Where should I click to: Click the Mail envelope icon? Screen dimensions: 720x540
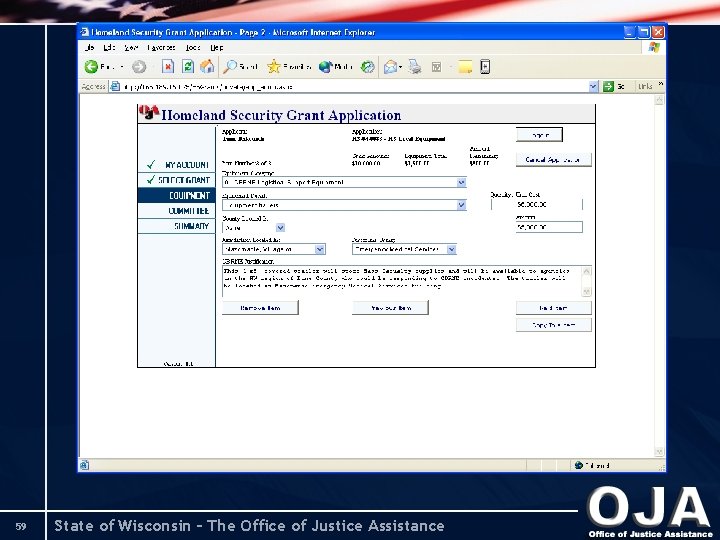[x=390, y=67]
